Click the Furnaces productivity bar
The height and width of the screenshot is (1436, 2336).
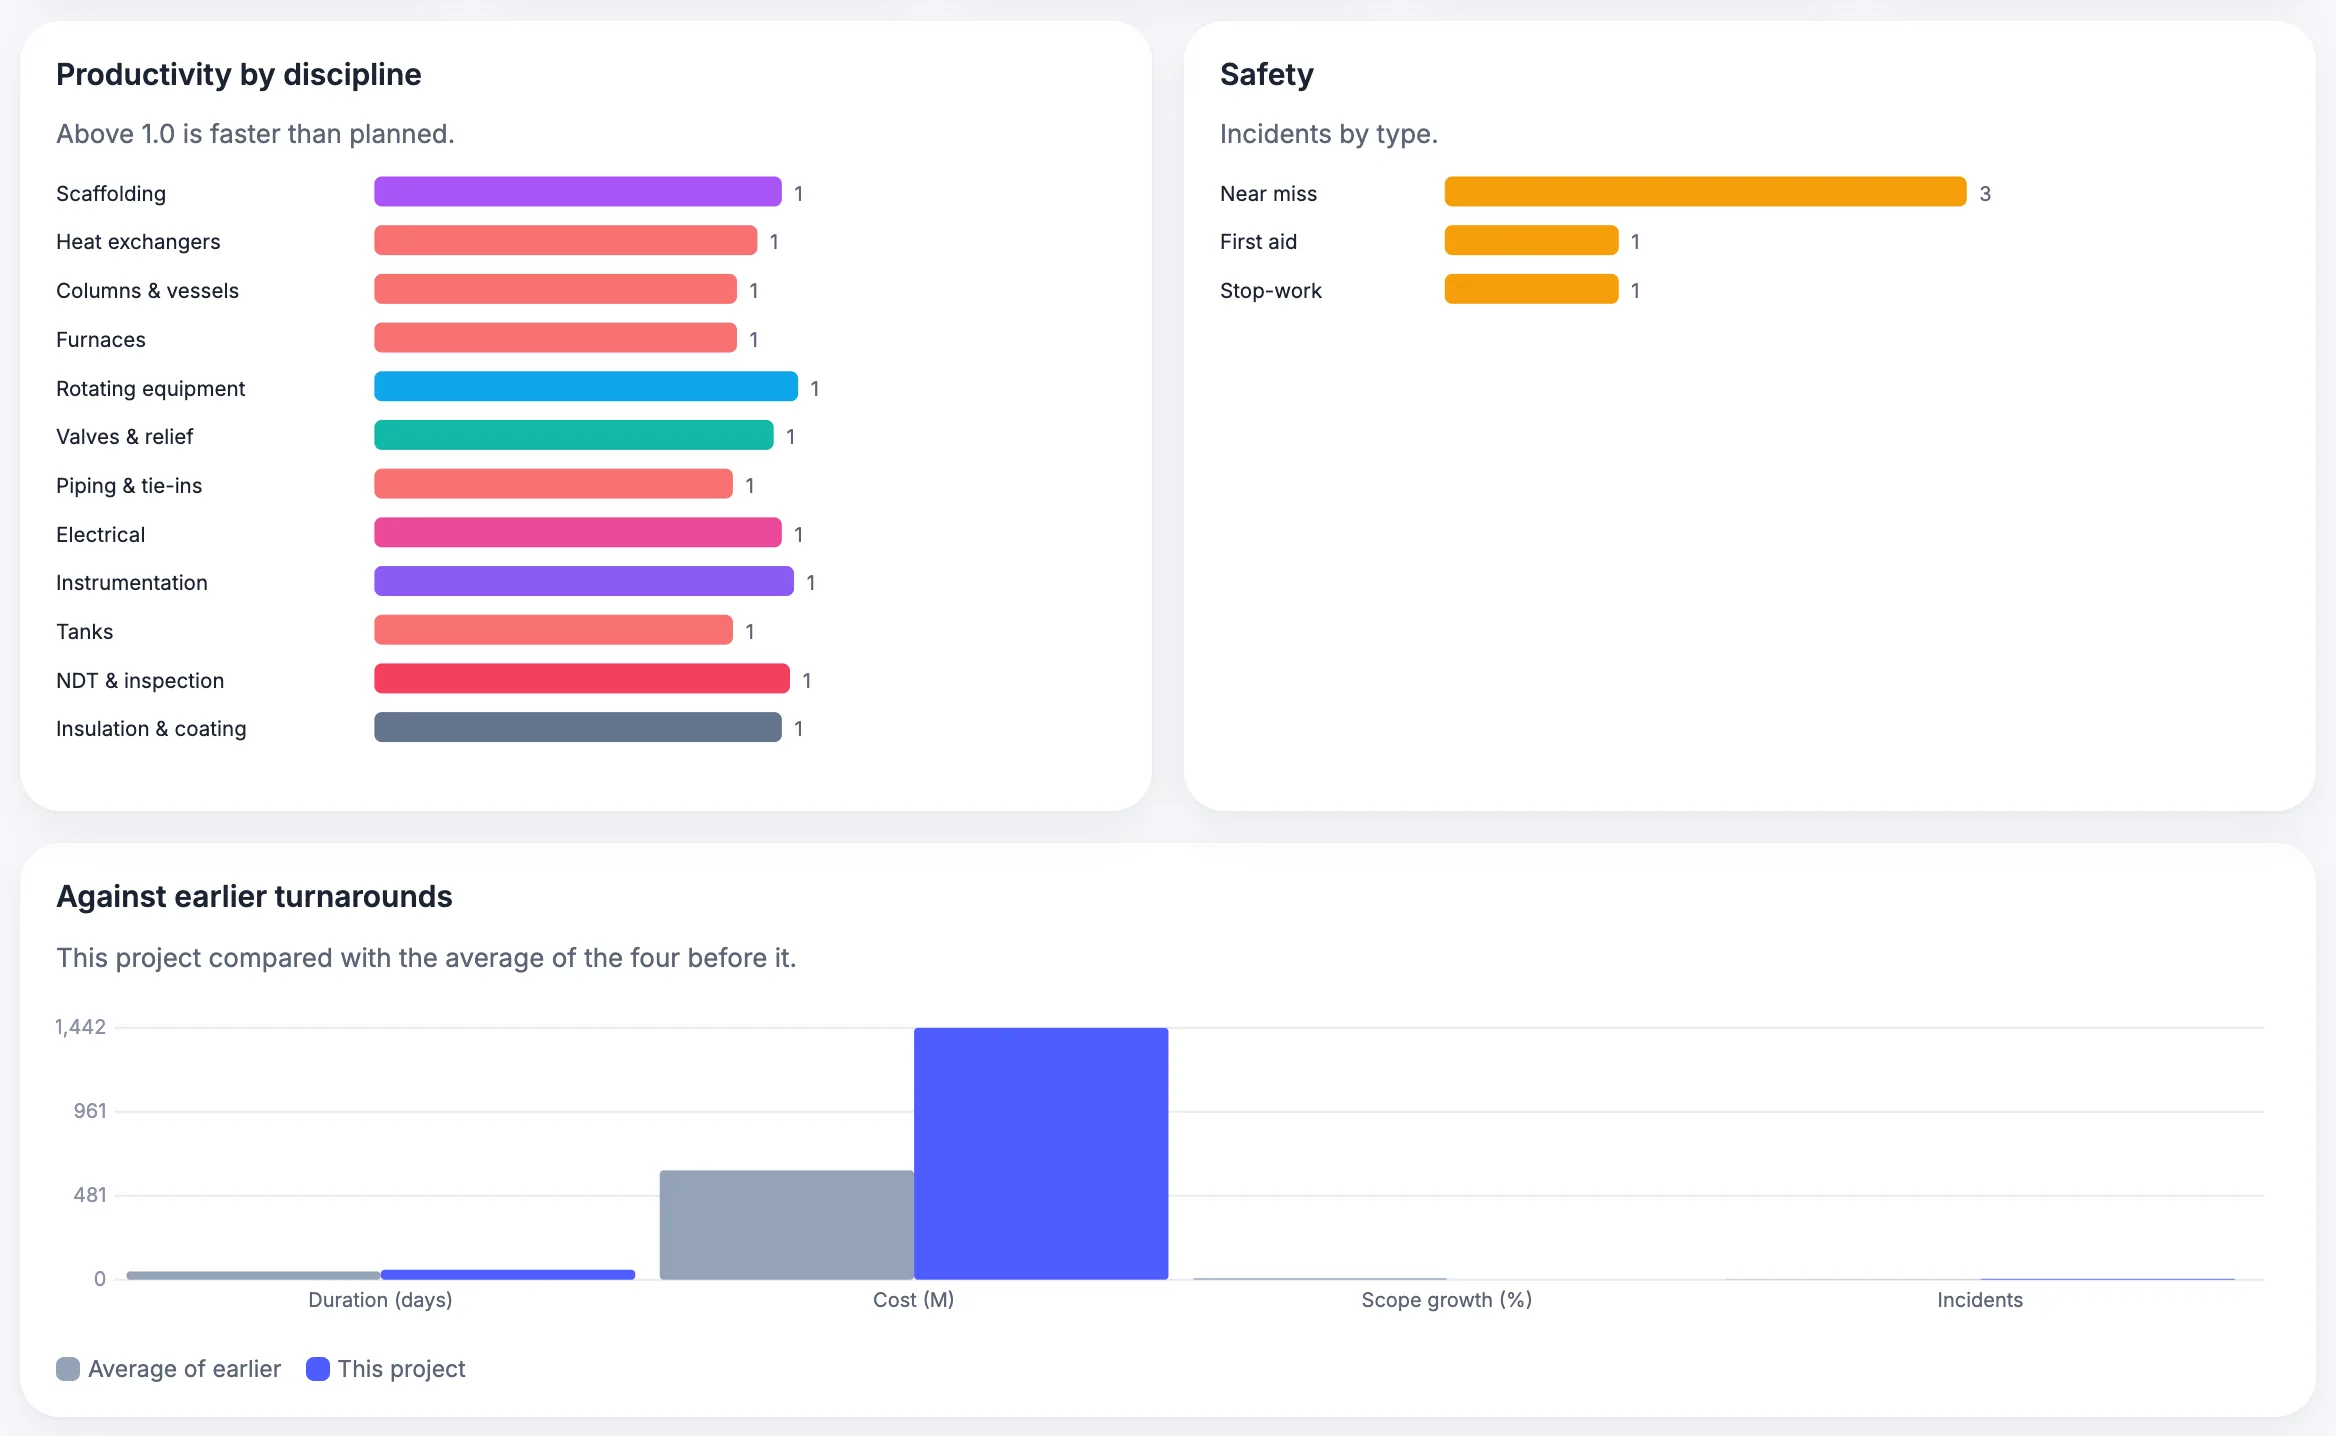point(555,338)
